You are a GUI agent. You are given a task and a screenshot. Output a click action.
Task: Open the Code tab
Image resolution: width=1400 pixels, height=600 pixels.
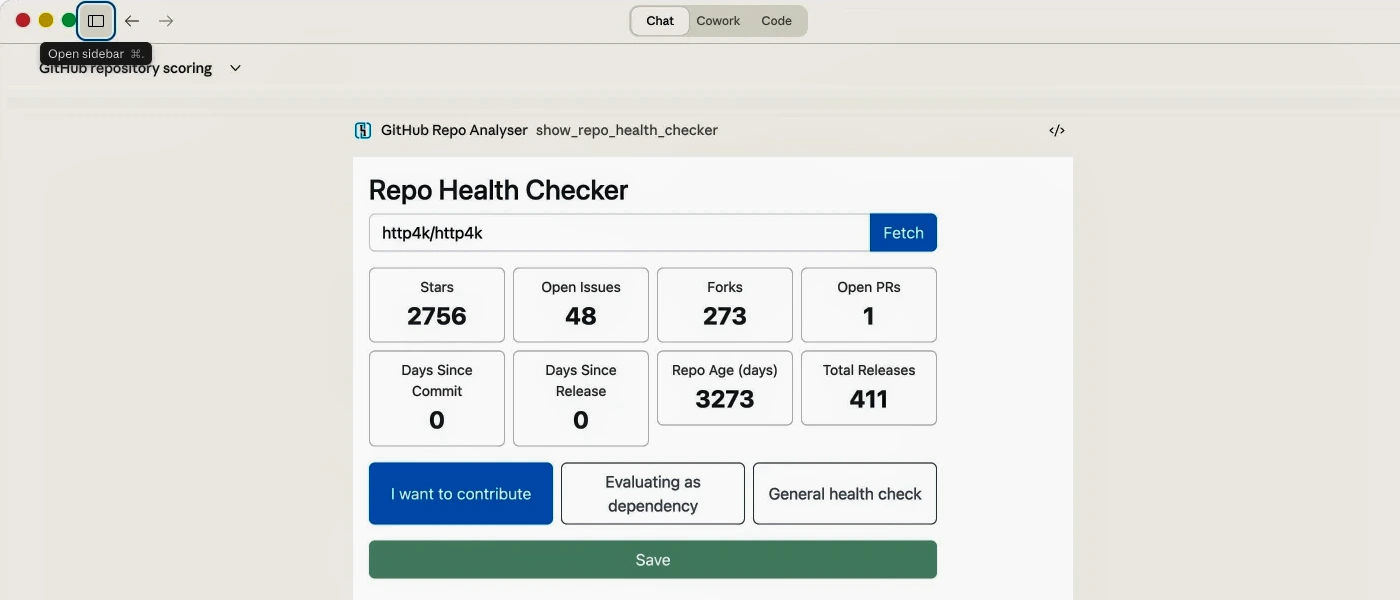pyautogui.click(x=776, y=21)
